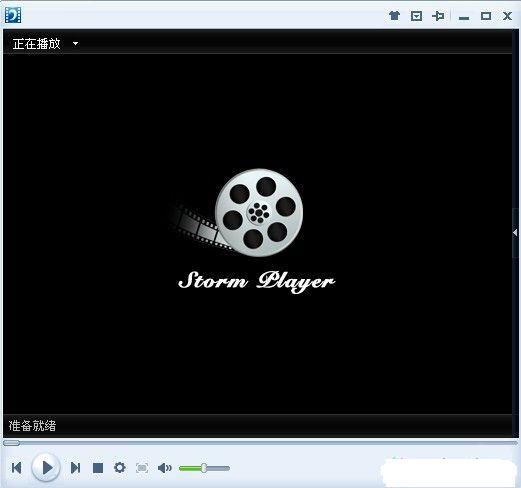Mute audio with the speaker icon
This screenshot has height=488, width=521.
[165, 468]
